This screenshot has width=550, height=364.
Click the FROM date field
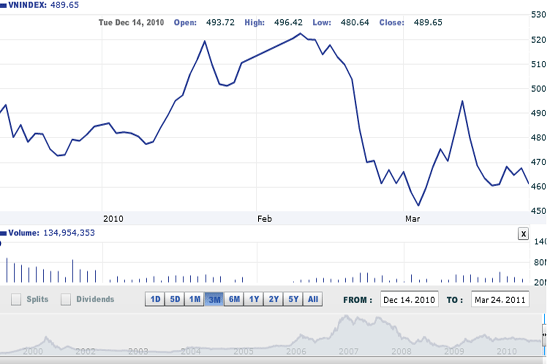point(409,300)
